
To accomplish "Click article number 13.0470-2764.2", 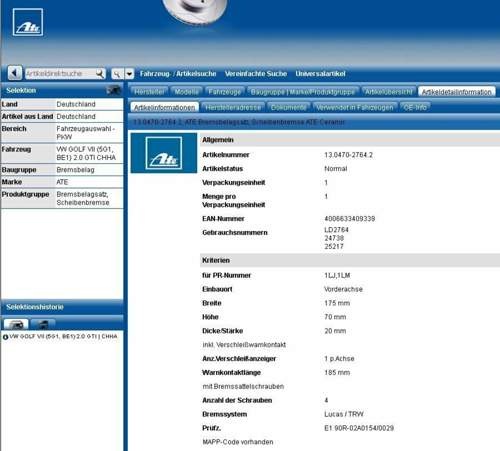I will [348, 155].
